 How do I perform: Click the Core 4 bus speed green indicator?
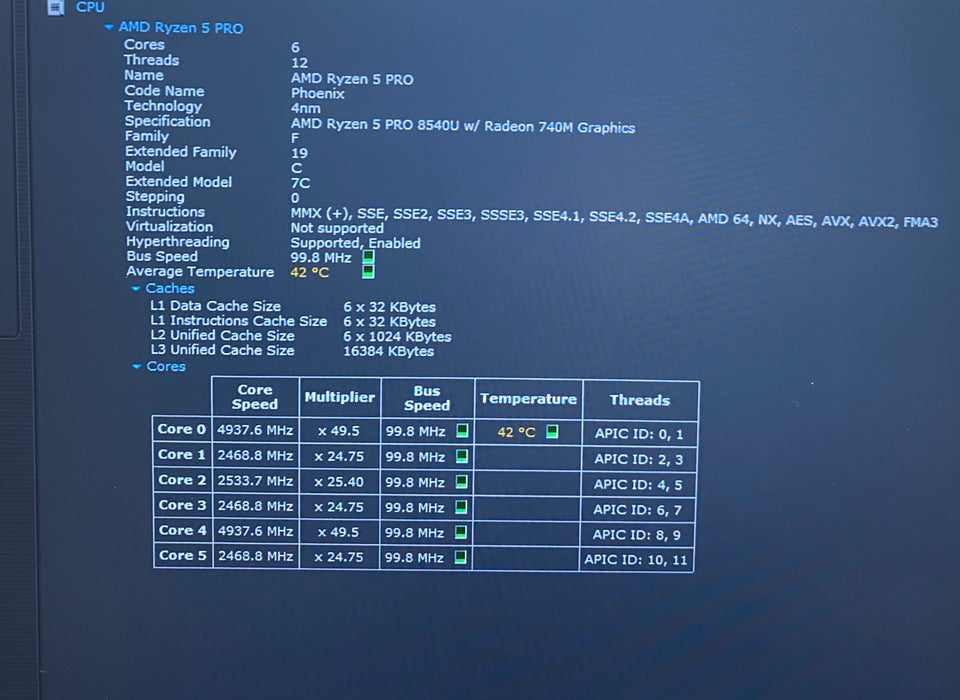coord(461,532)
